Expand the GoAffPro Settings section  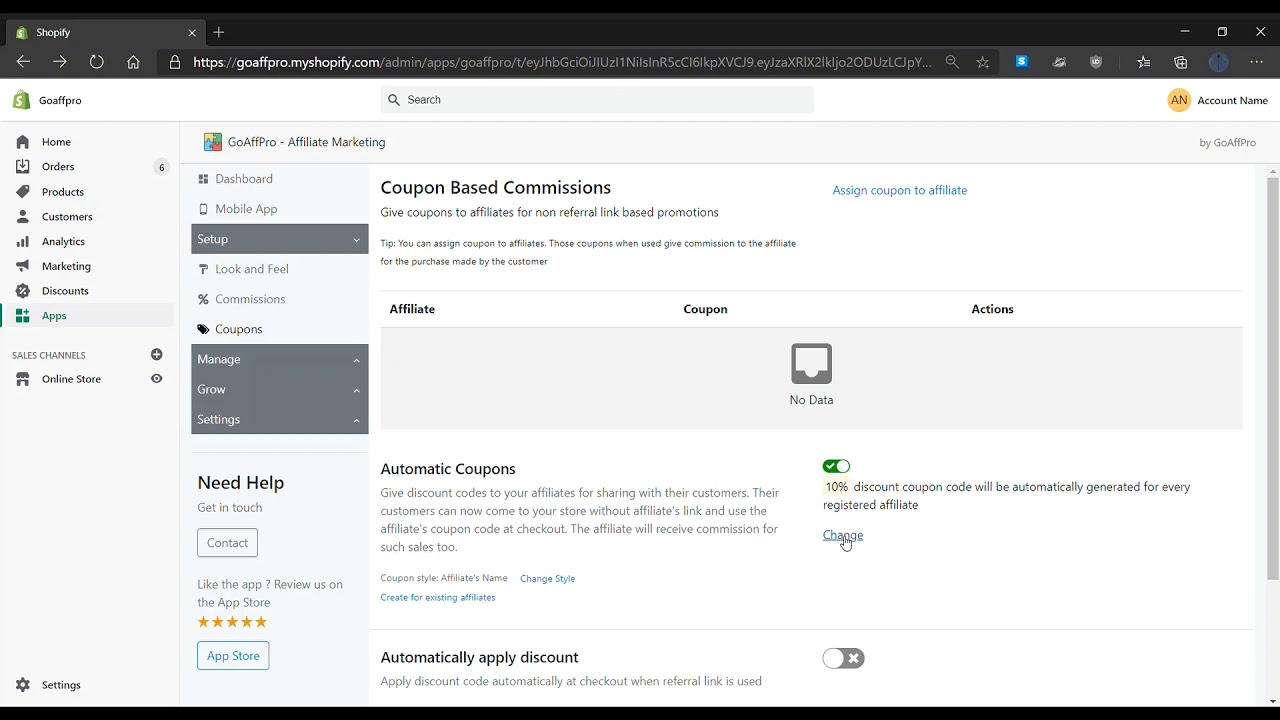click(x=280, y=419)
